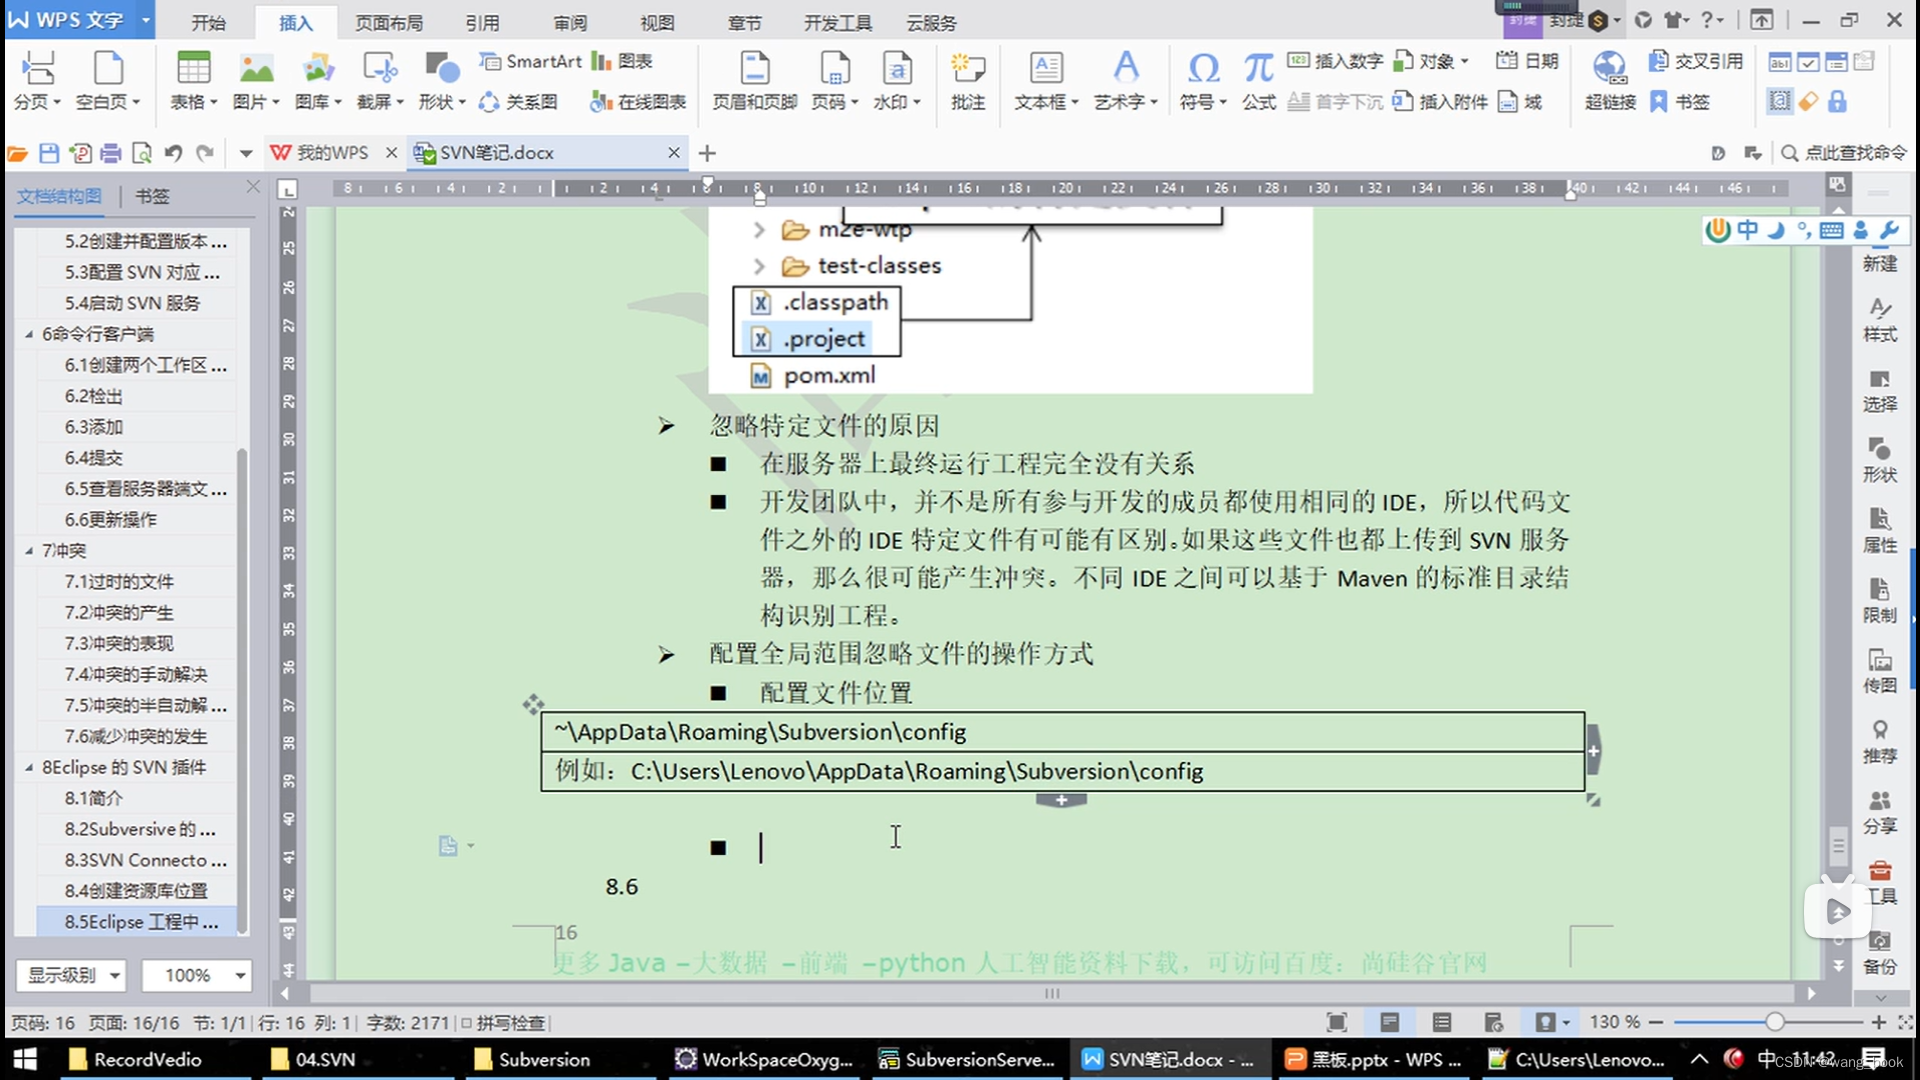Jump to 7.4冲突的手动解决 heading
Viewport: 1920px width, 1080px height.
(x=137, y=675)
